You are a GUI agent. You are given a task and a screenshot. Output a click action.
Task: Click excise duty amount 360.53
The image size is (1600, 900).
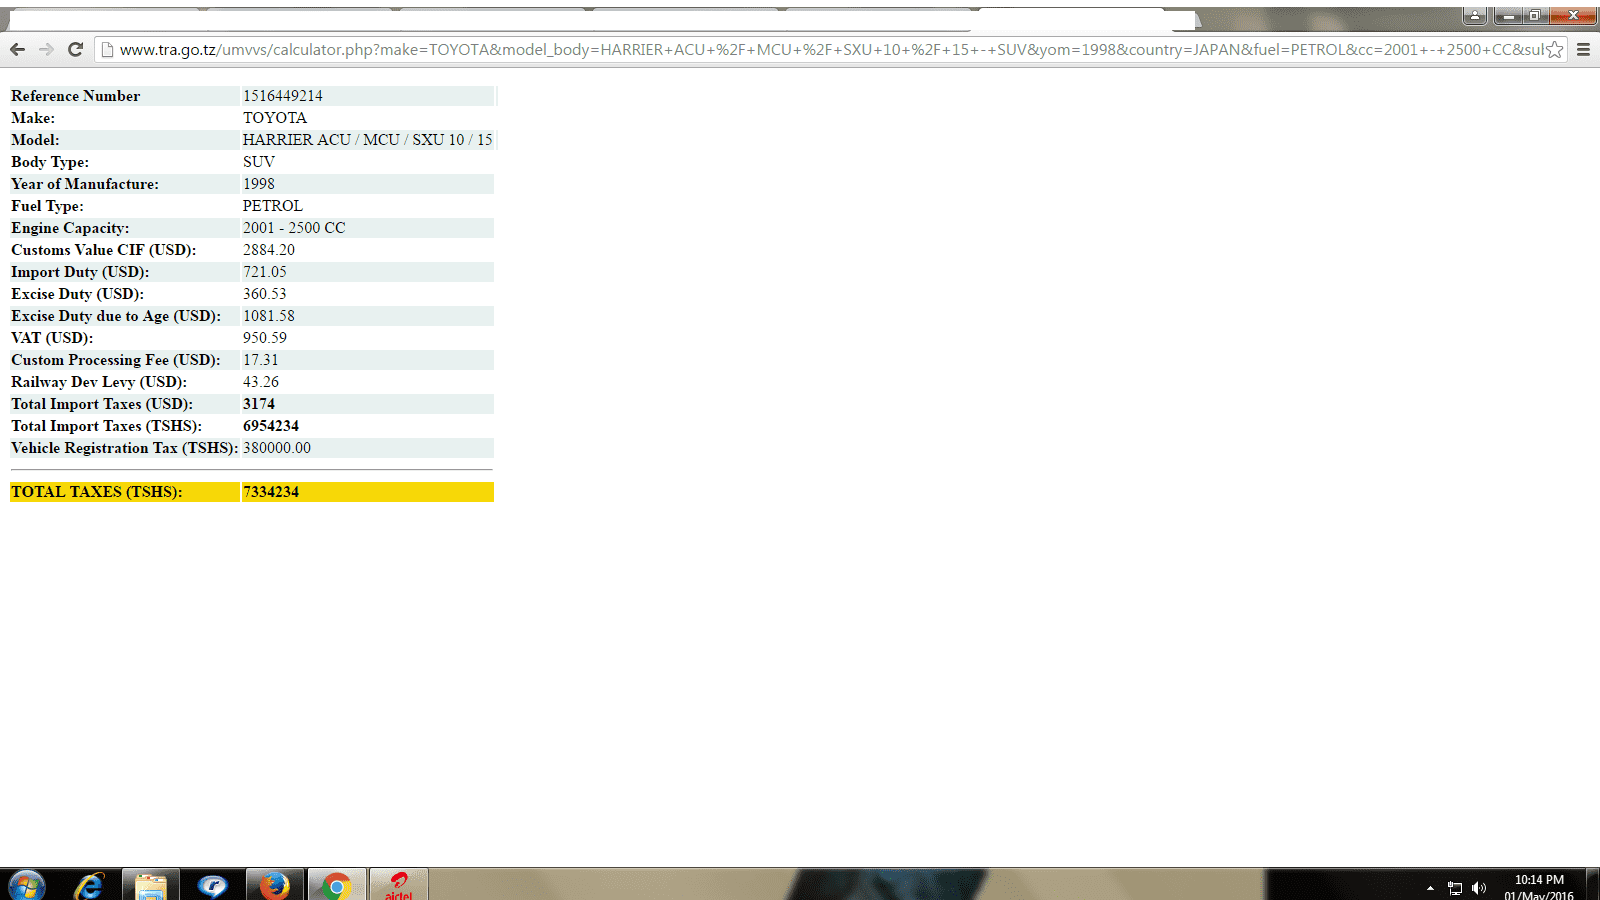point(265,294)
